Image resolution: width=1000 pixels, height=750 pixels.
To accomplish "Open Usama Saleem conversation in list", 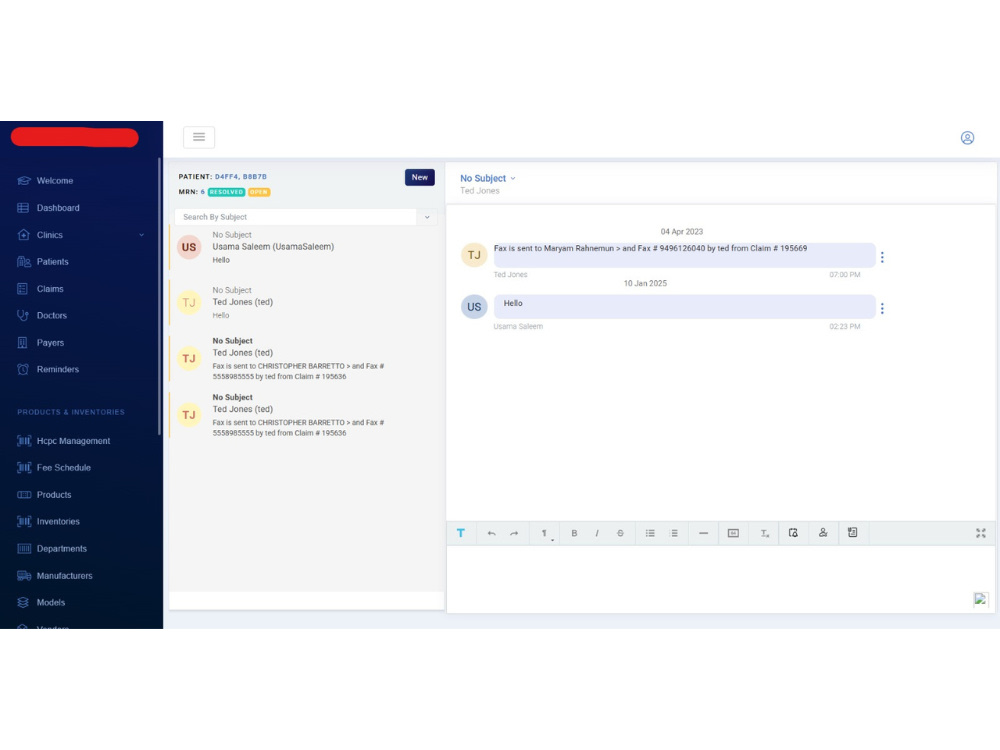I will point(304,247).
